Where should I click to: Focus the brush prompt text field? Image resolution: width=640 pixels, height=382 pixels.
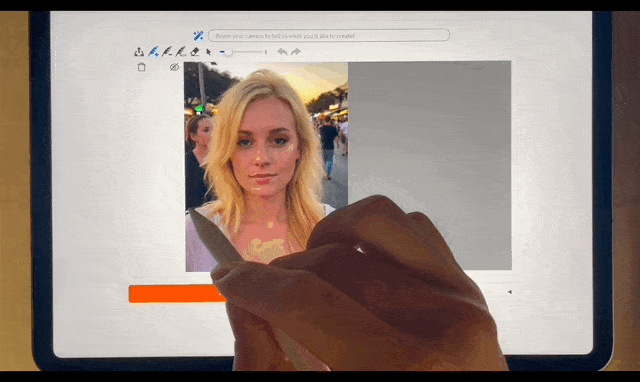point(329,36)
